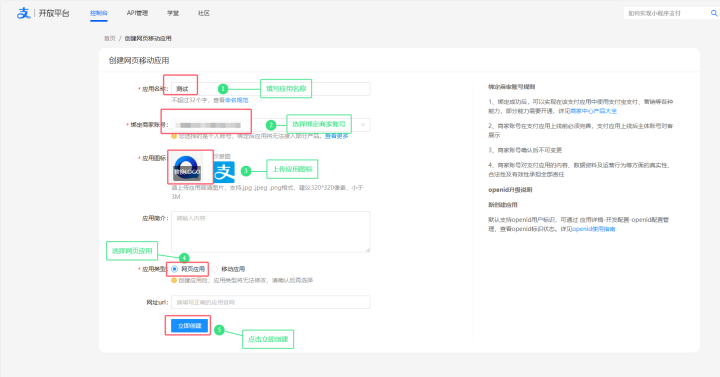Open the openid使用指南 link
This screenshot has height=377, width=720.
pyautogui.click(x=594, y=229)
